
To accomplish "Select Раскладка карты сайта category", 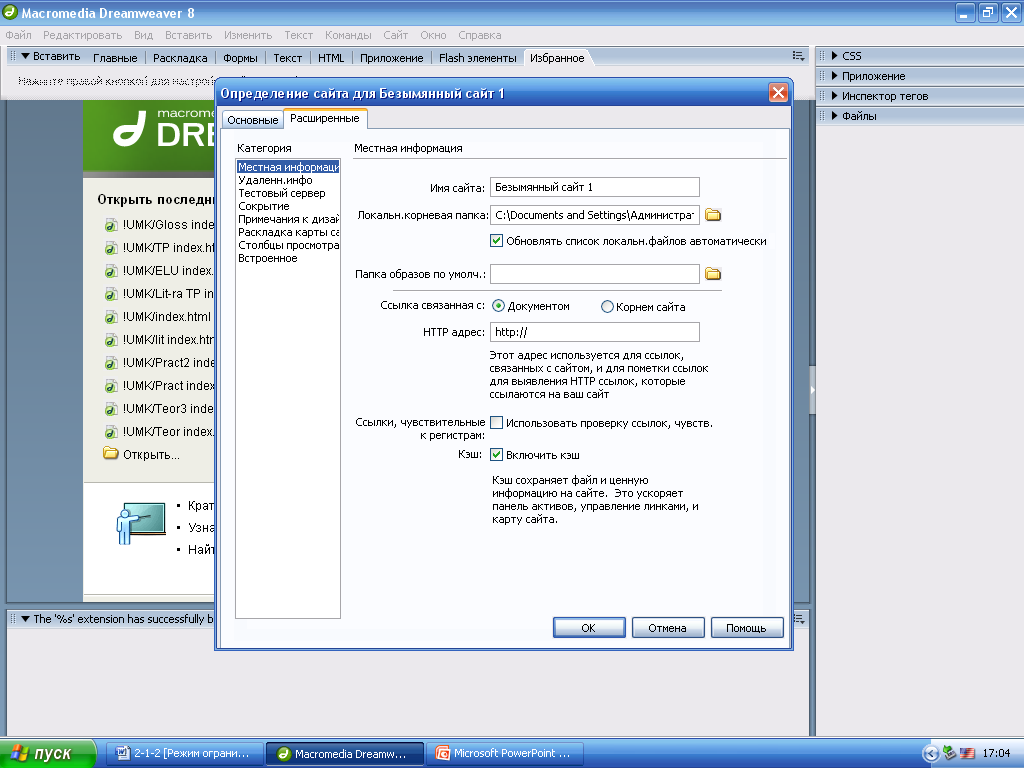I will click(288, 232).
